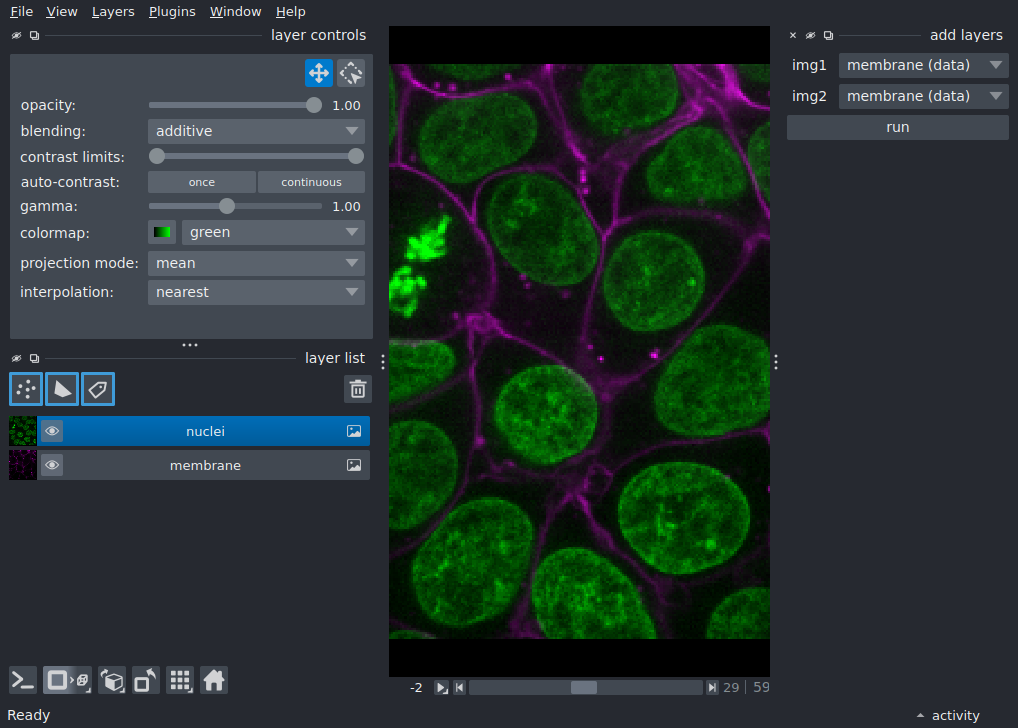Reset view with home icon

214,681
